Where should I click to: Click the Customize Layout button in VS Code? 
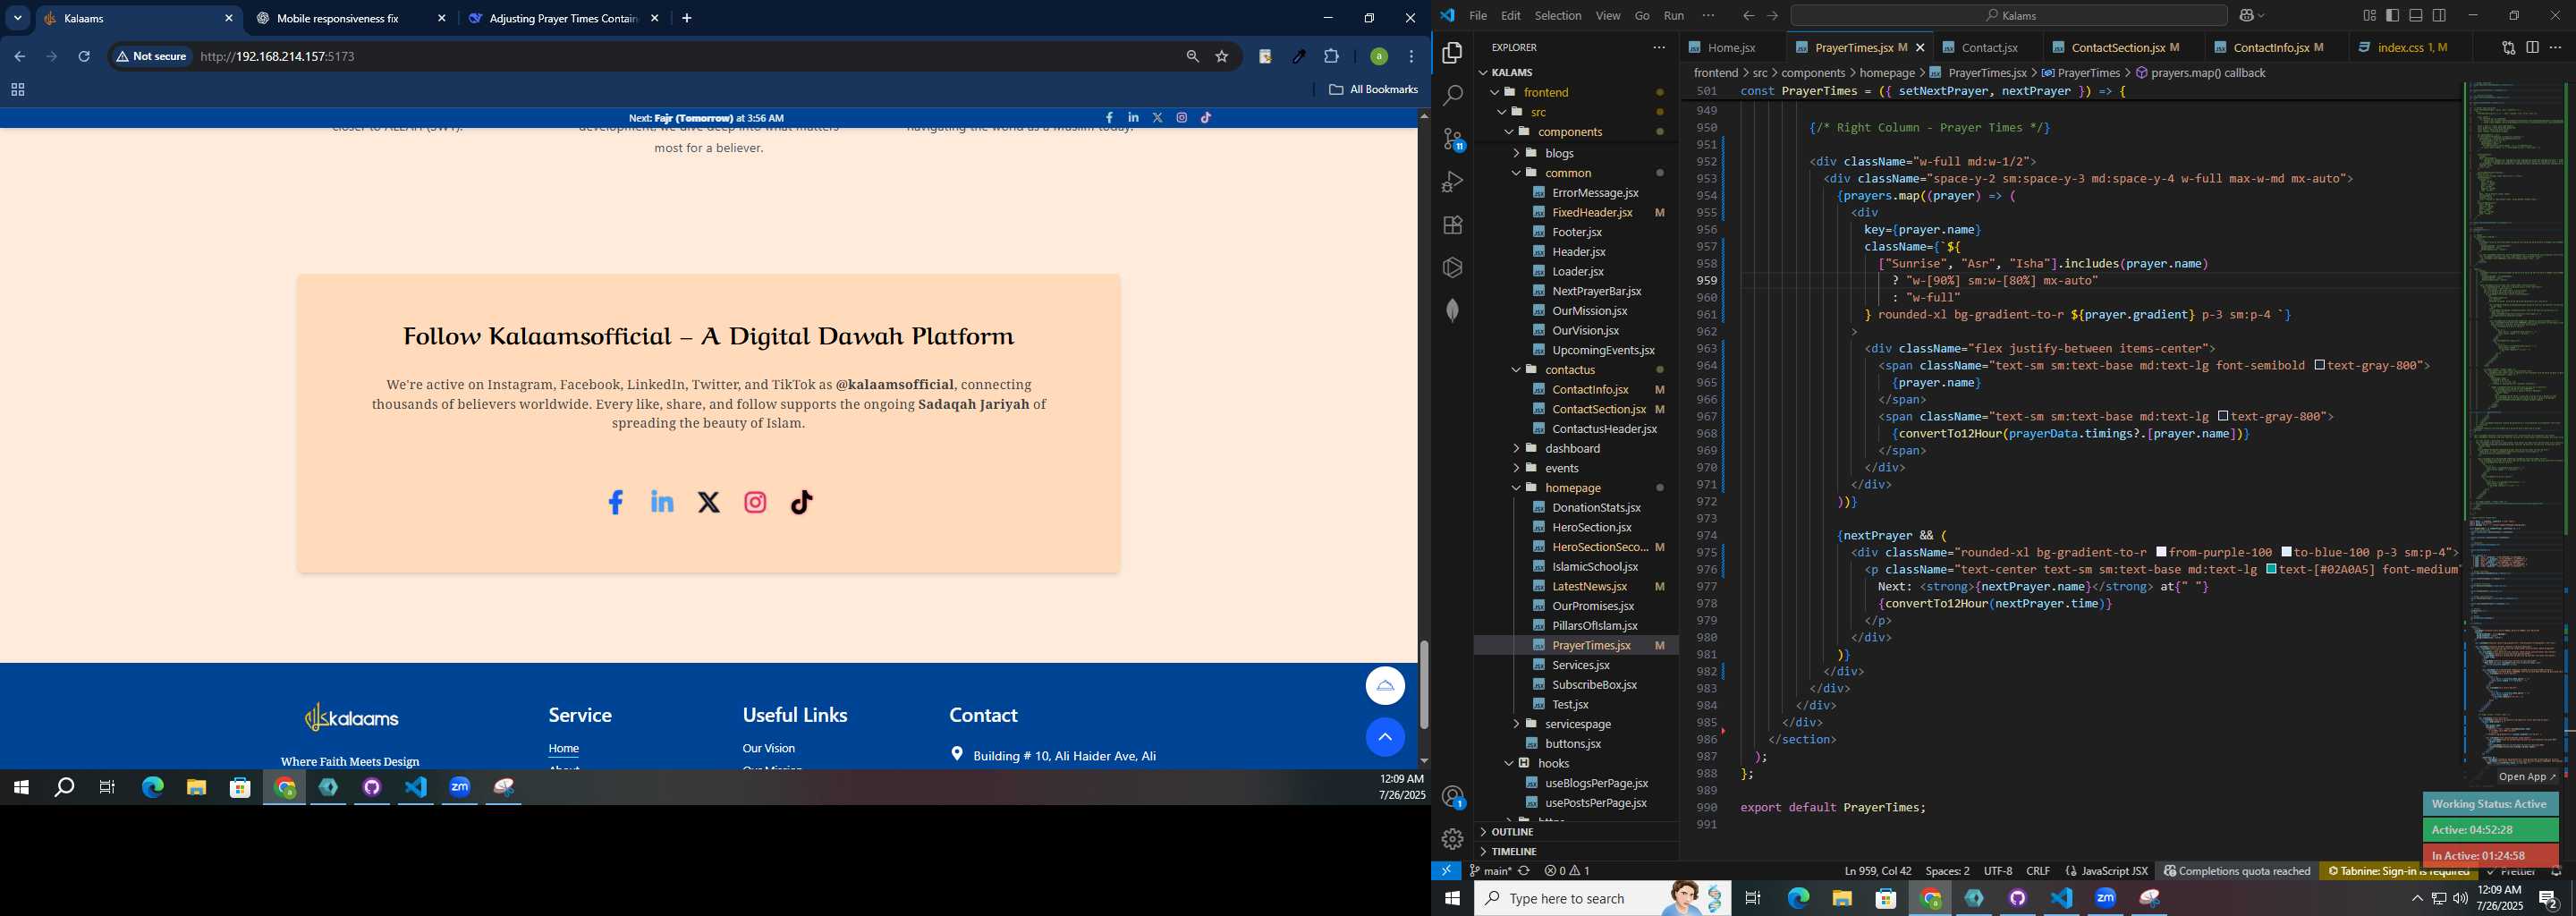pyautogui.click(x=2369, y=16)
